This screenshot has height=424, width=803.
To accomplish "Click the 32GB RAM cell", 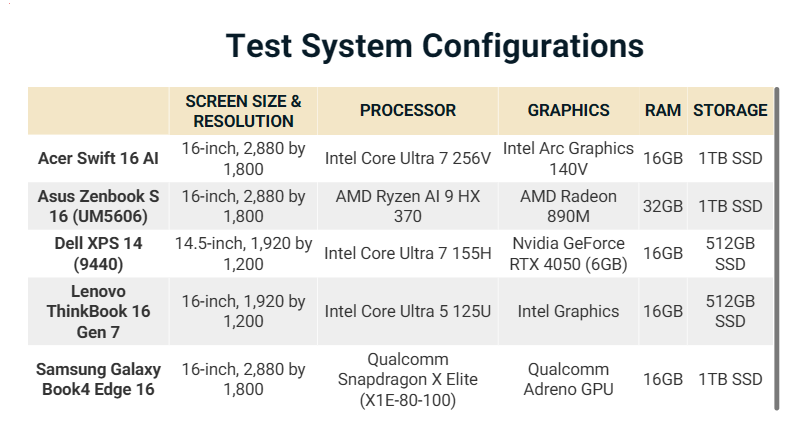I will pos(663,206).
